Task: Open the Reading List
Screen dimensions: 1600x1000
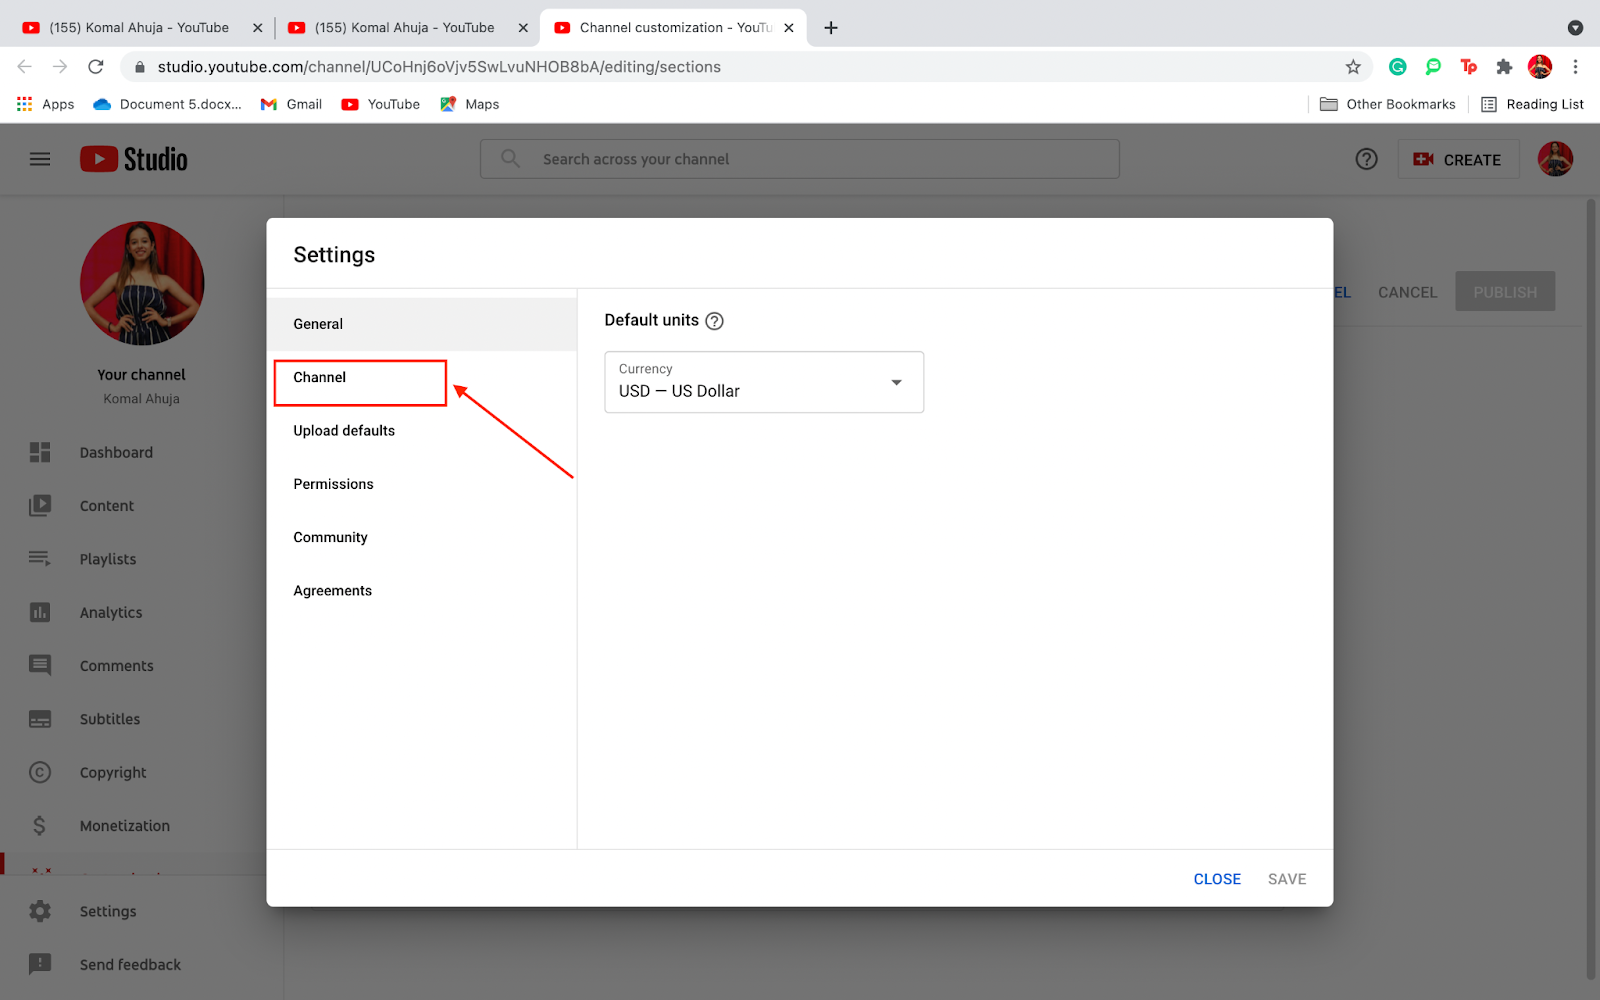Action: pyautogui.click(x=1532, y=104)
